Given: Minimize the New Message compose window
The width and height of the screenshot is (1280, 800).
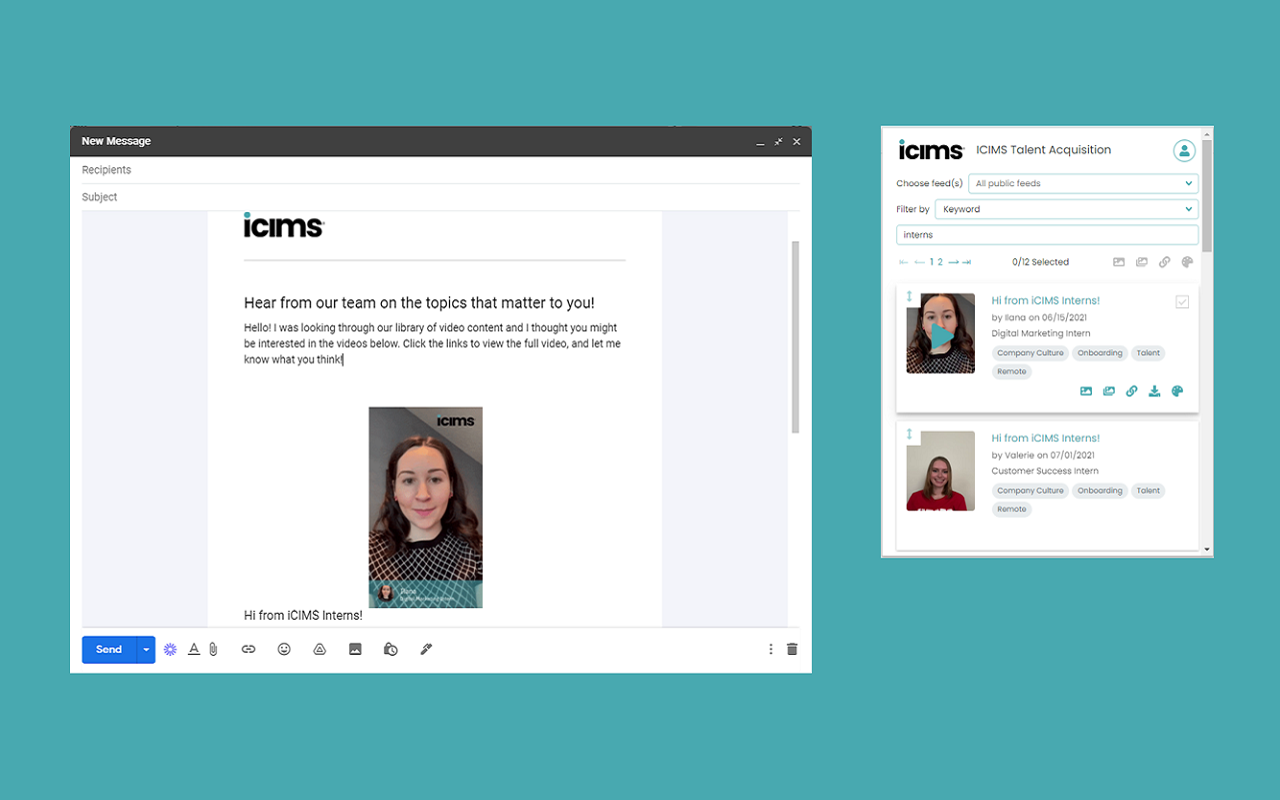Looking at the screenshot, I should click(x=761, y=142).
